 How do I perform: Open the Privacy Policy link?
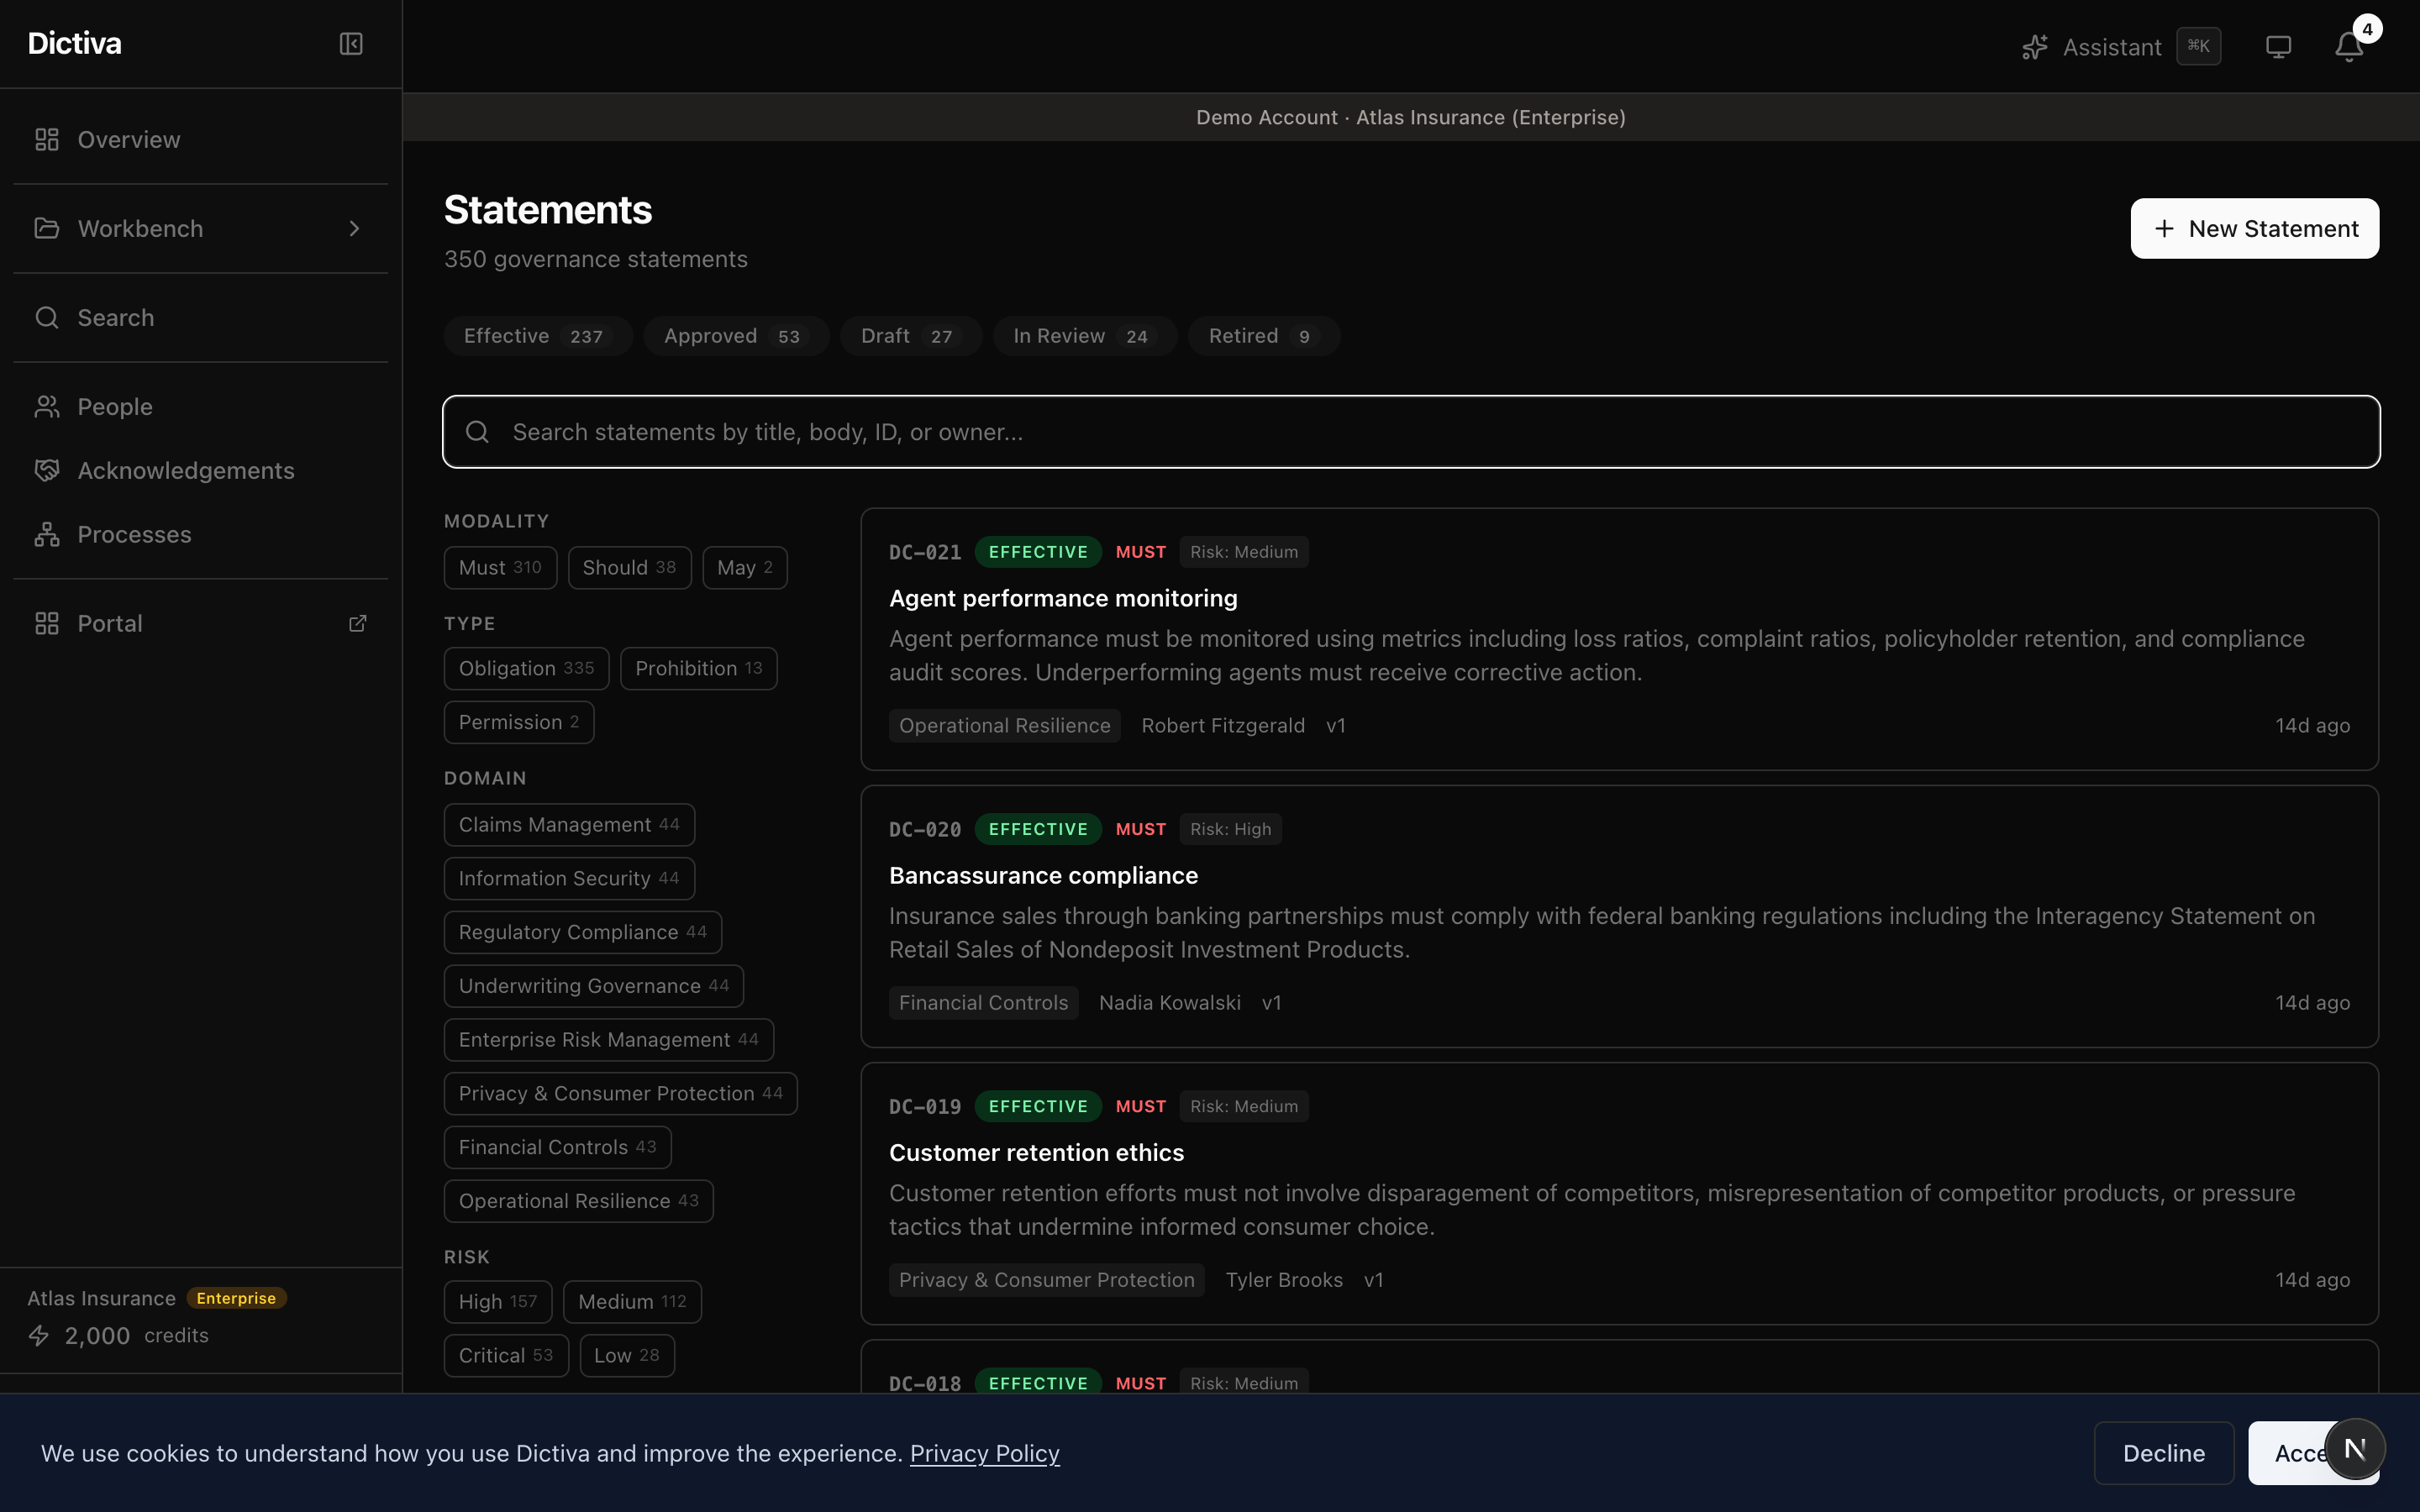tap(984, 1454)
